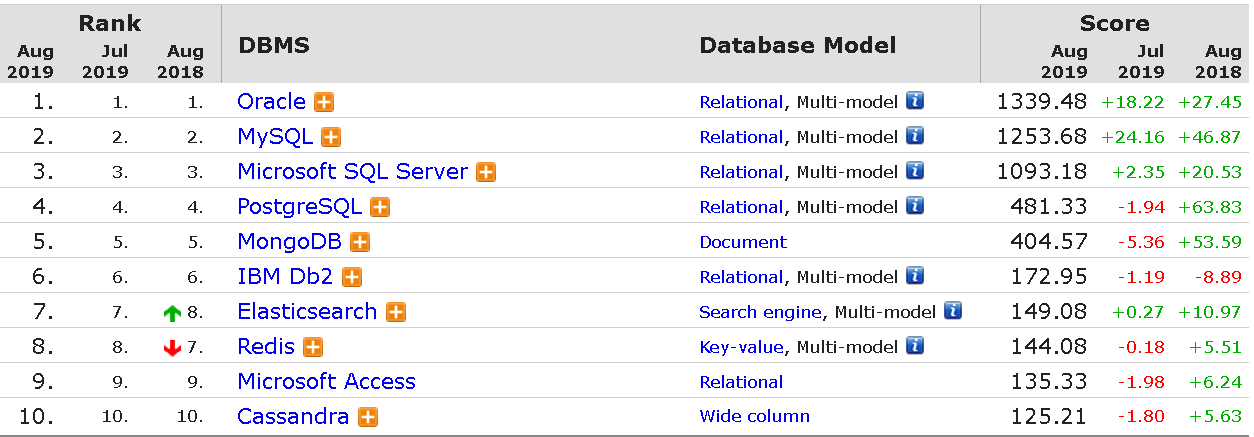Open info icon in IBM Db2 row
Viewport: 1254px width, 437px height.
pos(915,276)
